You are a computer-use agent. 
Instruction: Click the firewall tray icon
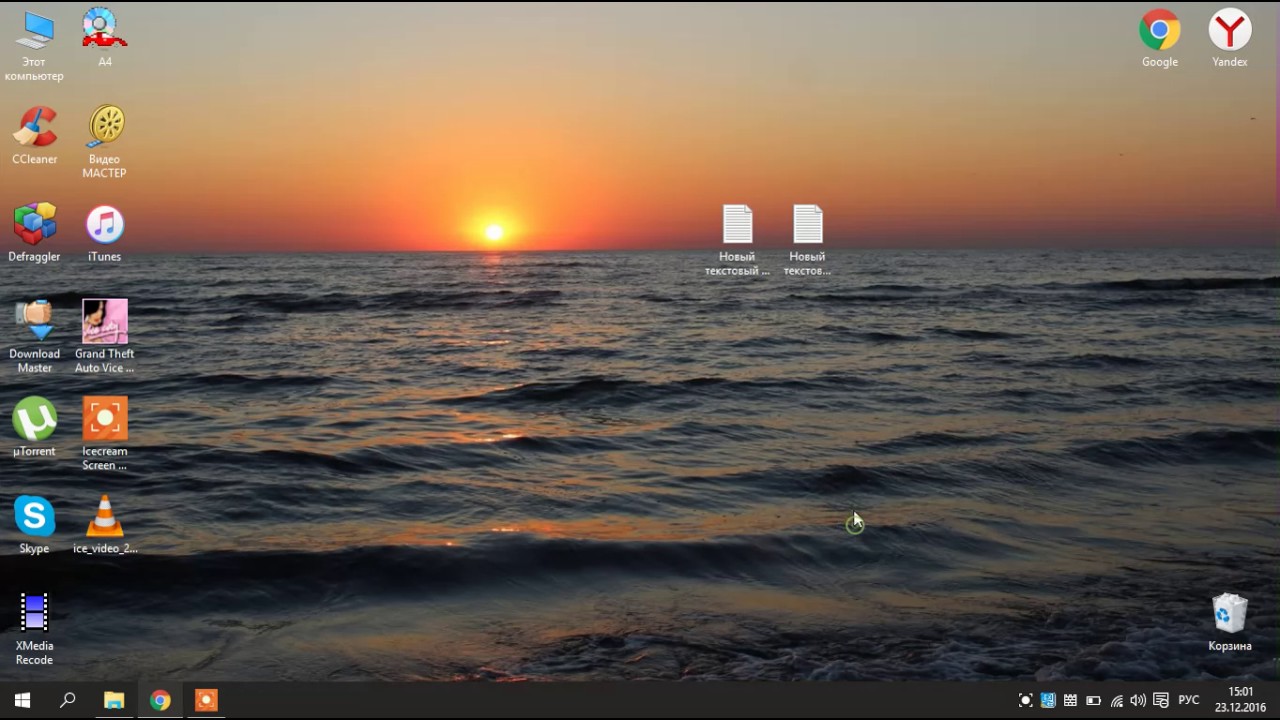(x=1070, y=701)
